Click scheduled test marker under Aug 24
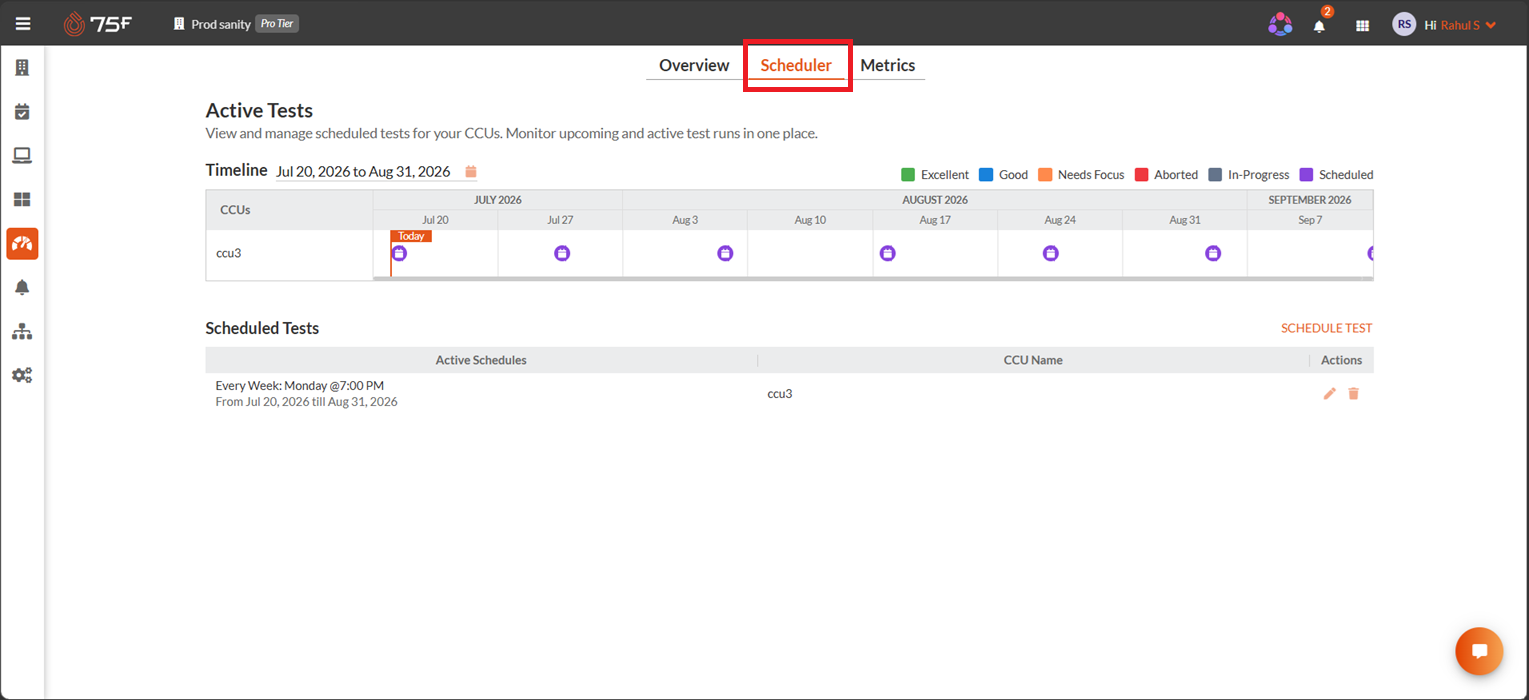1529x700 pixels. (x=1051, y=254)
